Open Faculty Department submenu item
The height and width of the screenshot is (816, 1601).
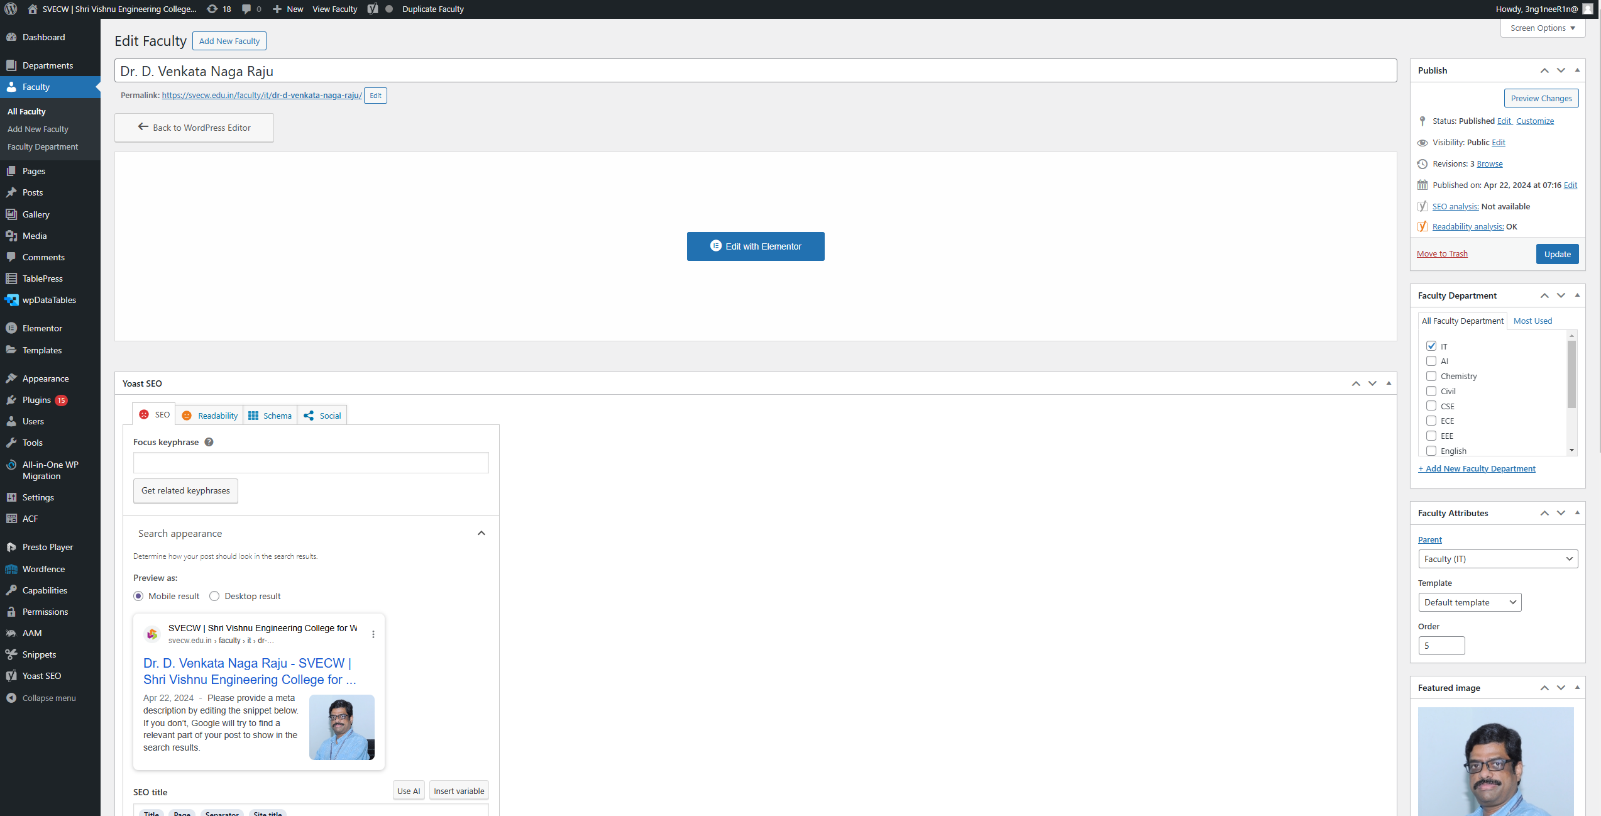(43, 147)
